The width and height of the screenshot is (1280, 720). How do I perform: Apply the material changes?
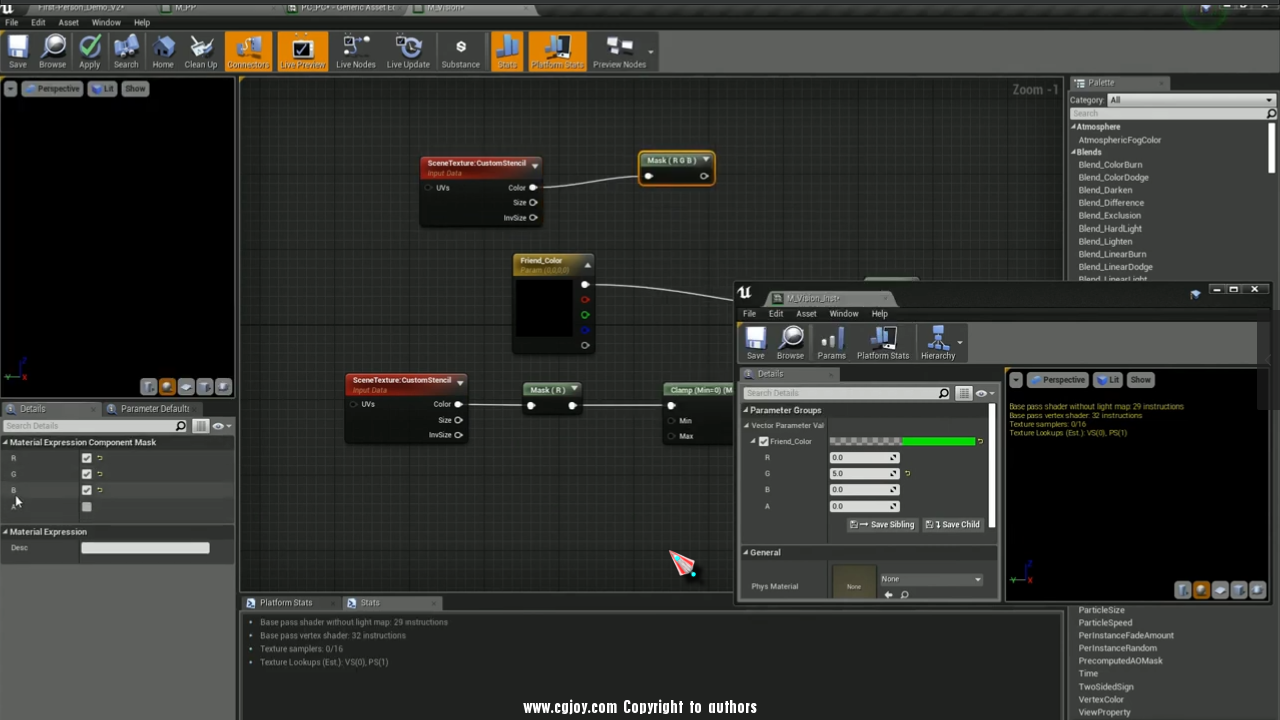point(89,52)
